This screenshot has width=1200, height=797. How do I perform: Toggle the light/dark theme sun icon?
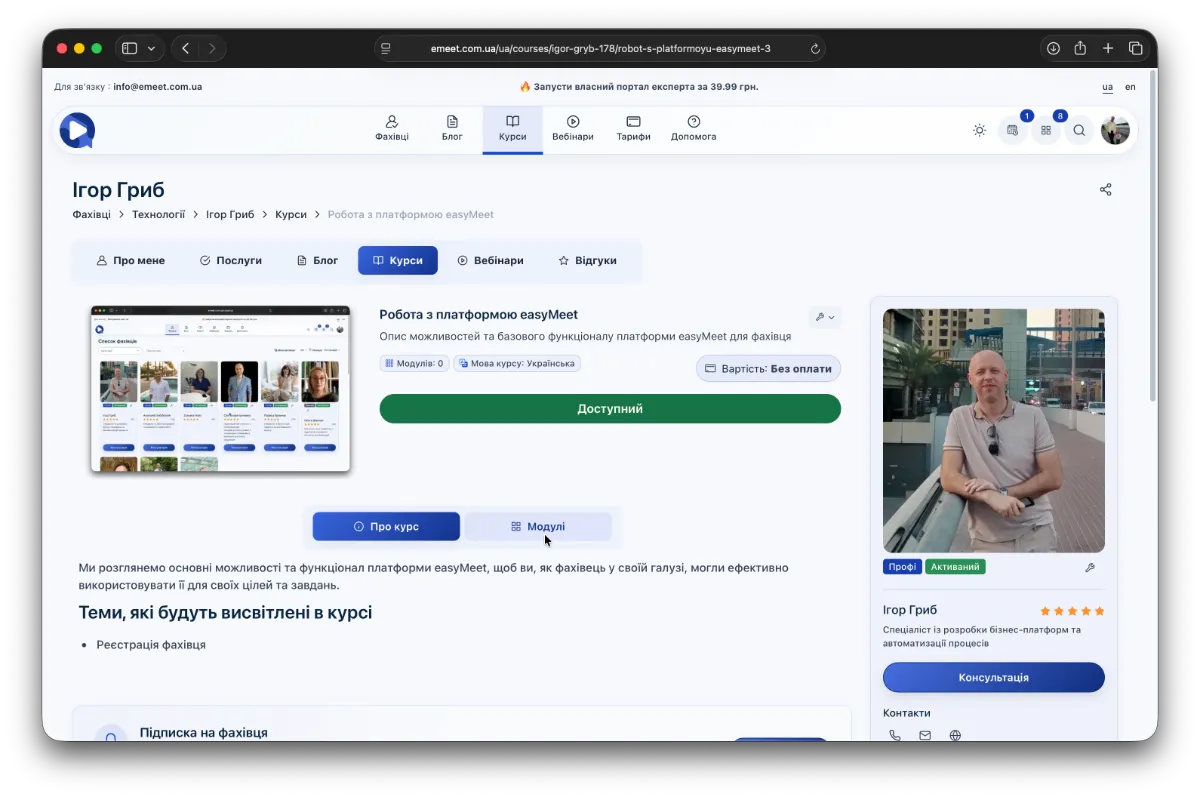979,130
